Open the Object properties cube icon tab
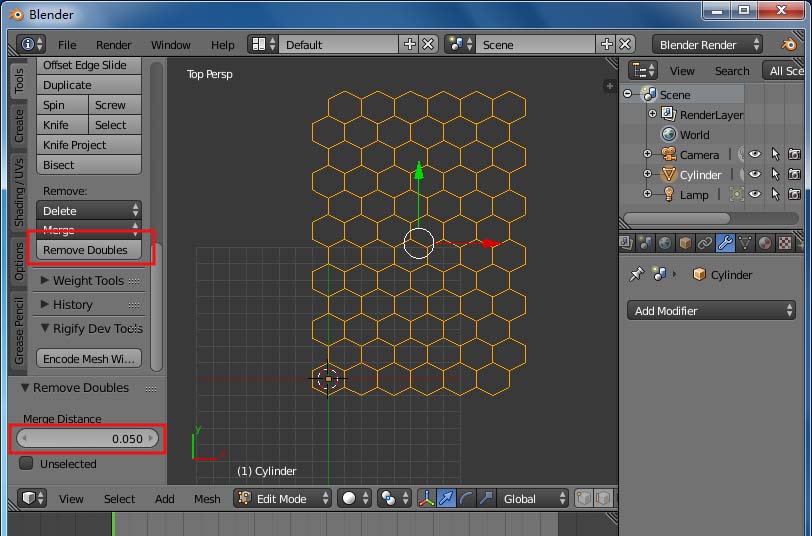 coord(685,243)
